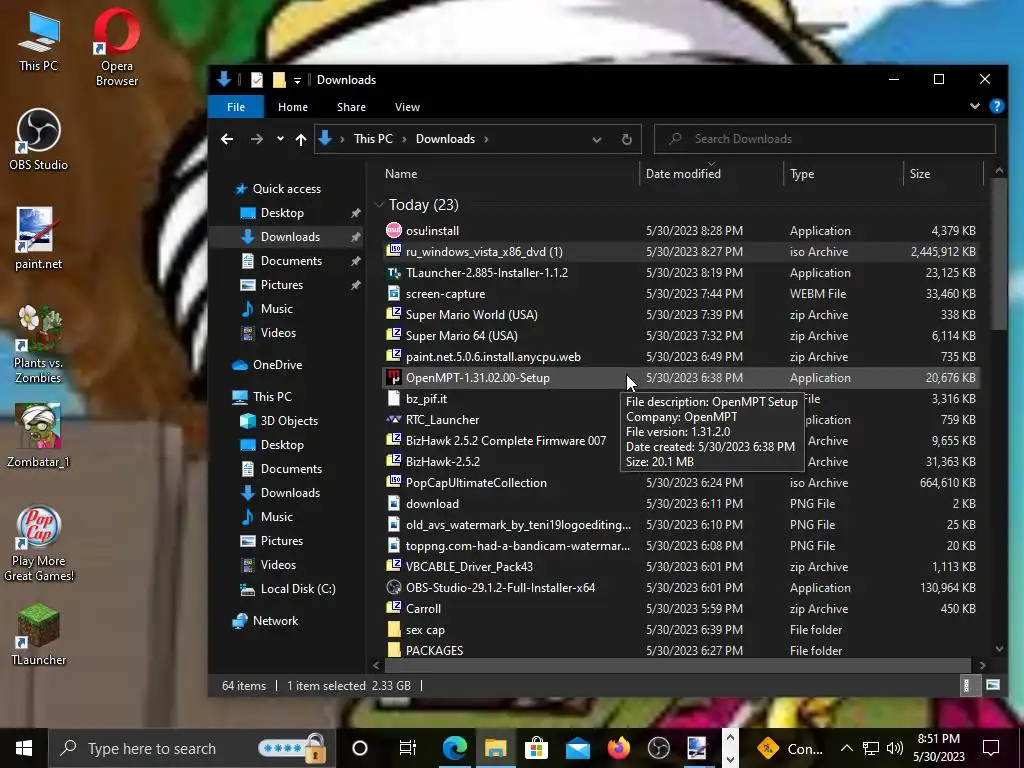Image resolution: width=1024 pixels, height=768 pixels.
Task: Click This PC in the address breadcrumb
Action: [x=373, y=139]
